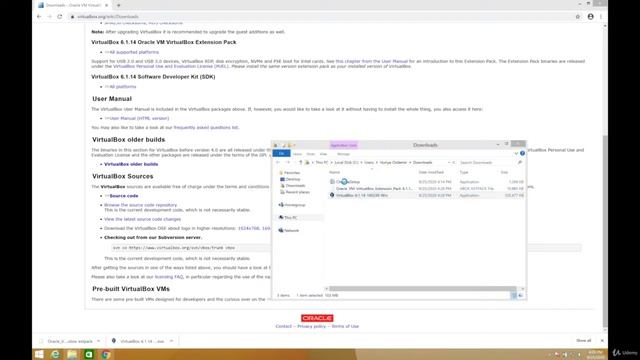Screen dimensions: 640x360
Task: Refresh the Explorer Downloads folder
Action: pos(454,162)
